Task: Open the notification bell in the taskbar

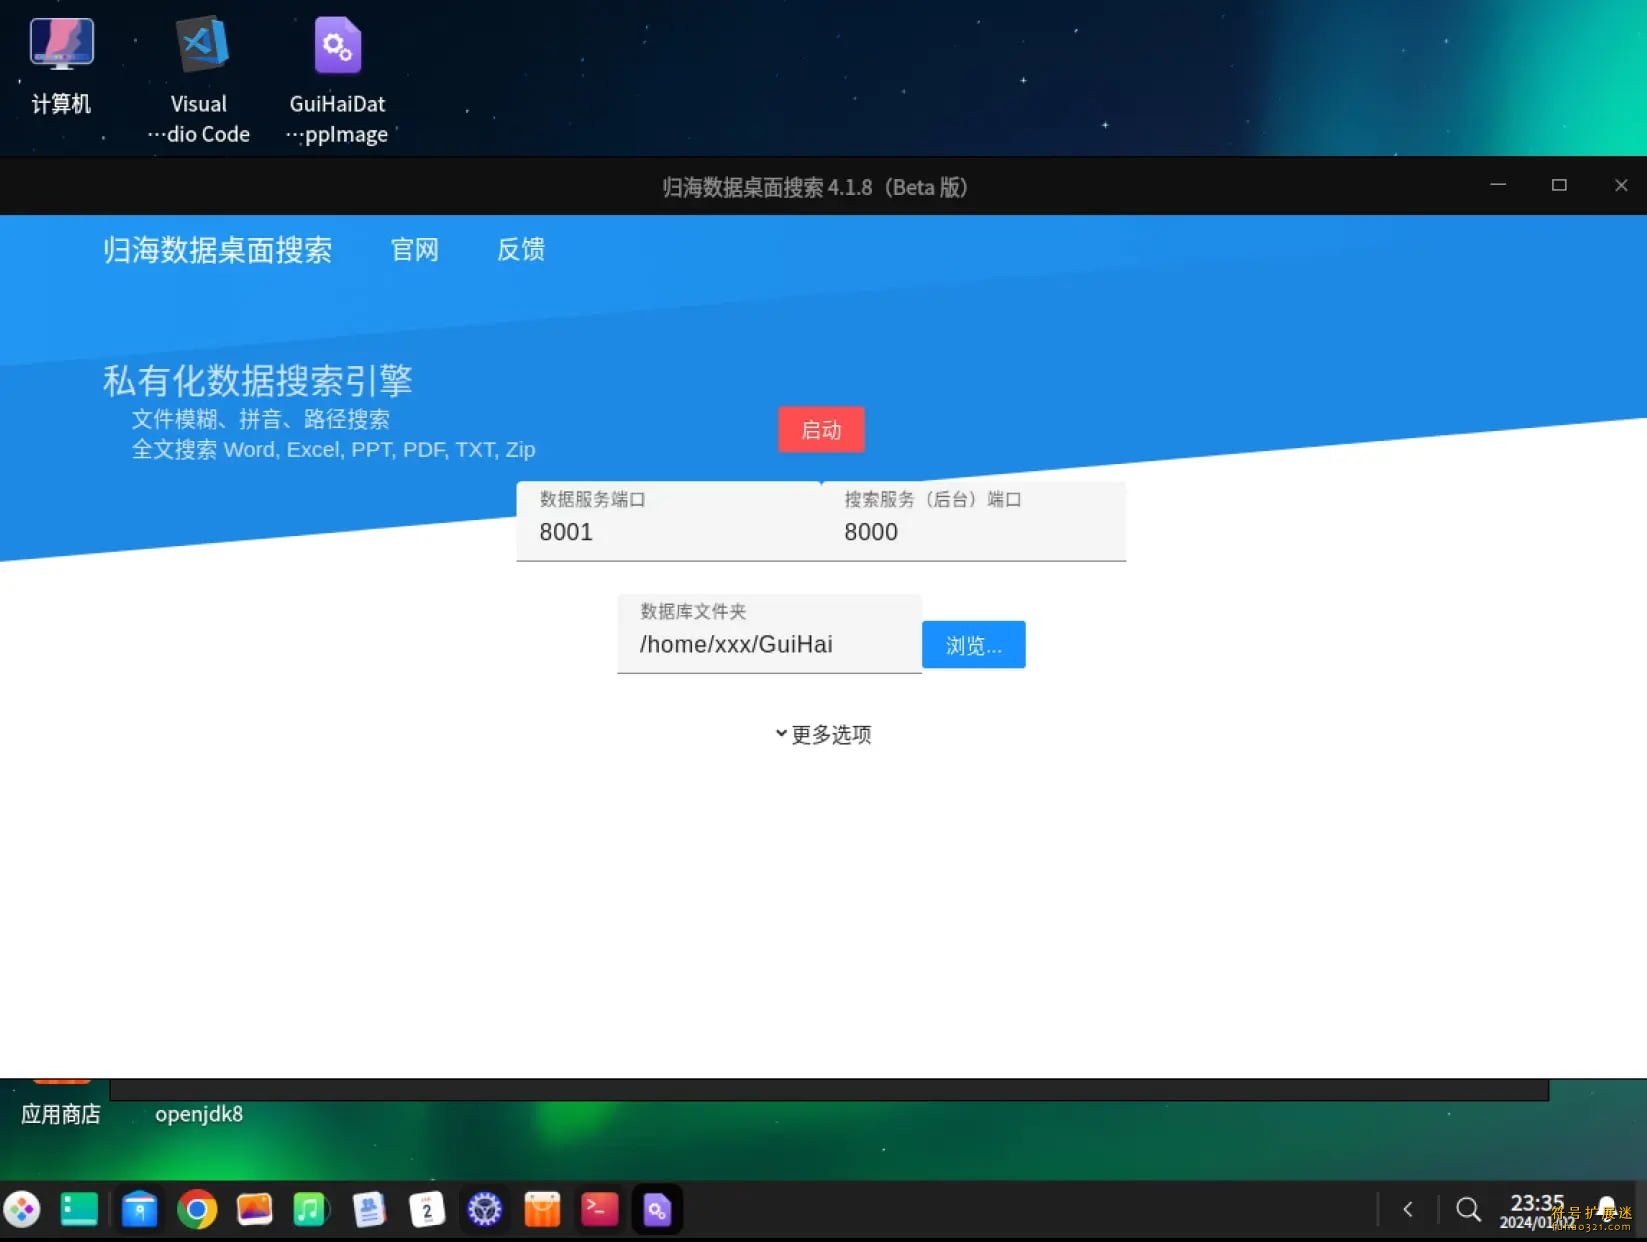Action: click(x=1607, y=1208)
